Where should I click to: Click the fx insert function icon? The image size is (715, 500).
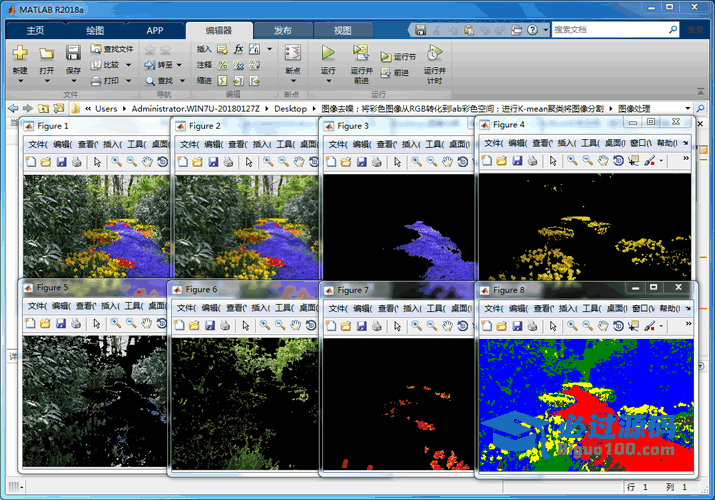[238, 49]
